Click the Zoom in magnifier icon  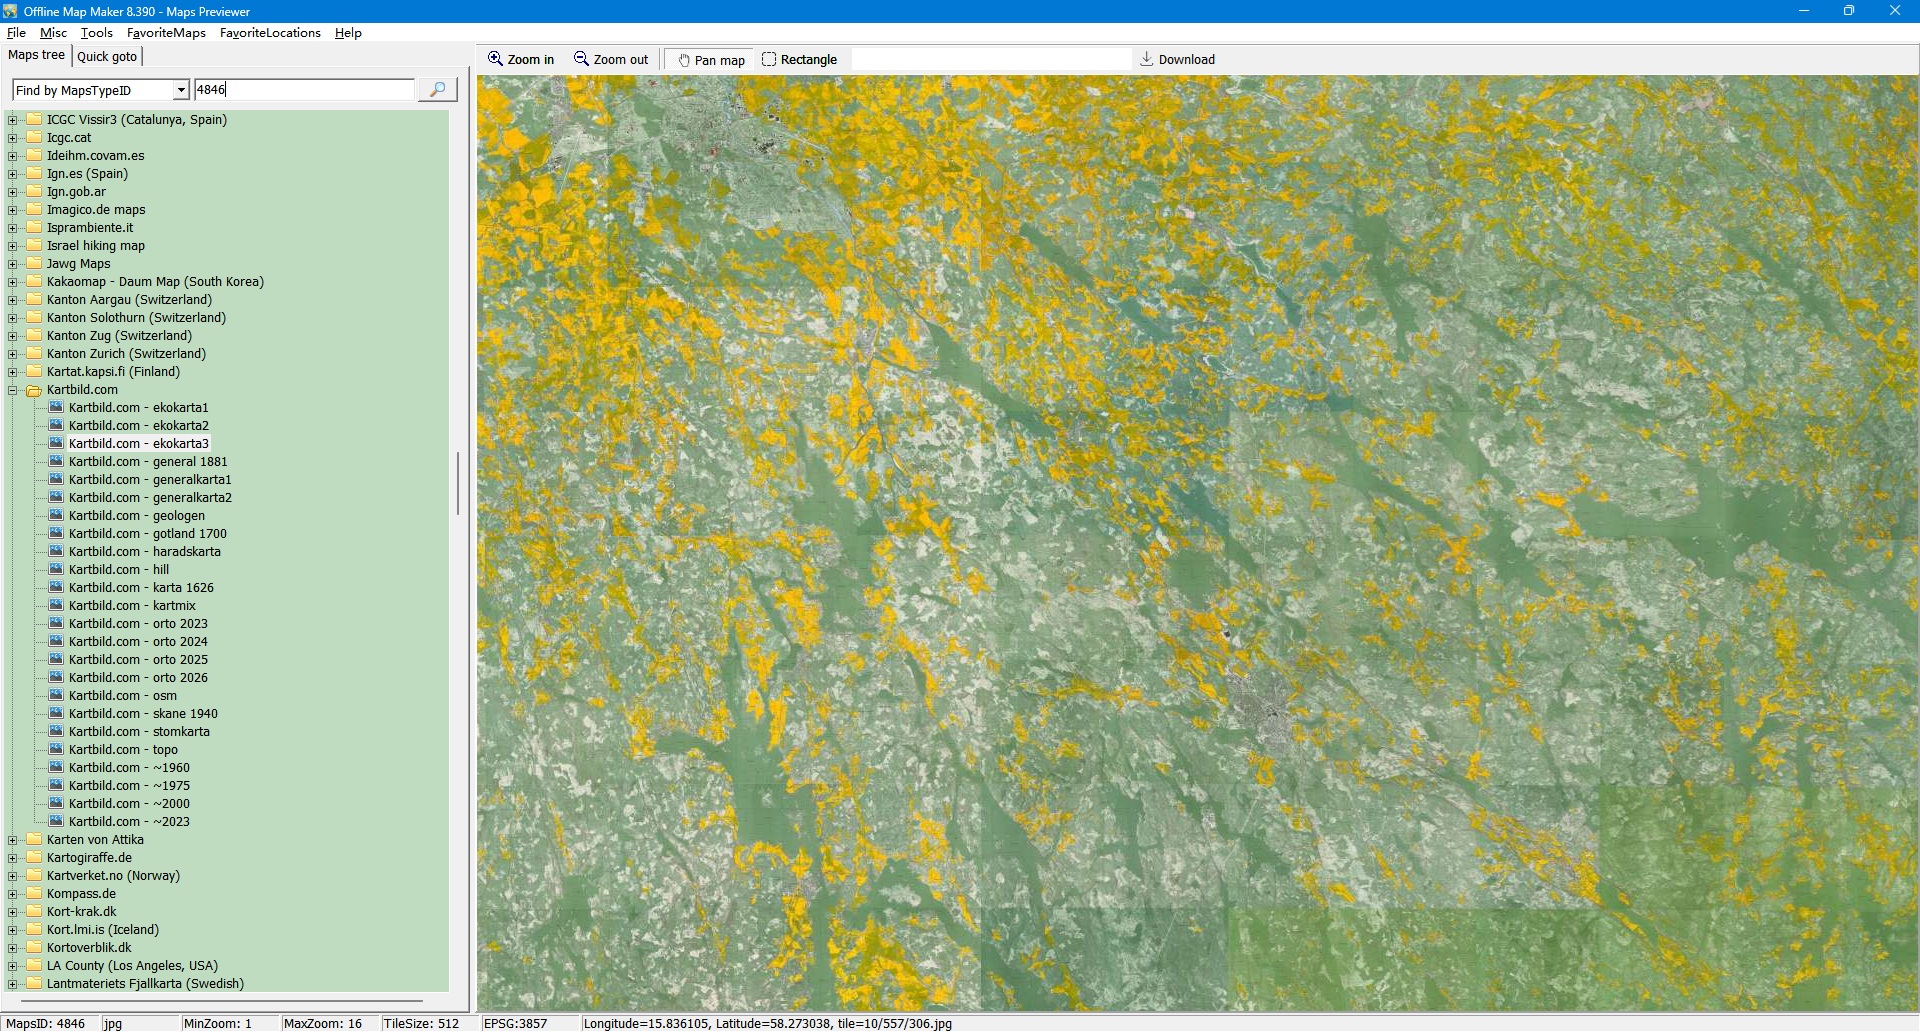(495, 59)
